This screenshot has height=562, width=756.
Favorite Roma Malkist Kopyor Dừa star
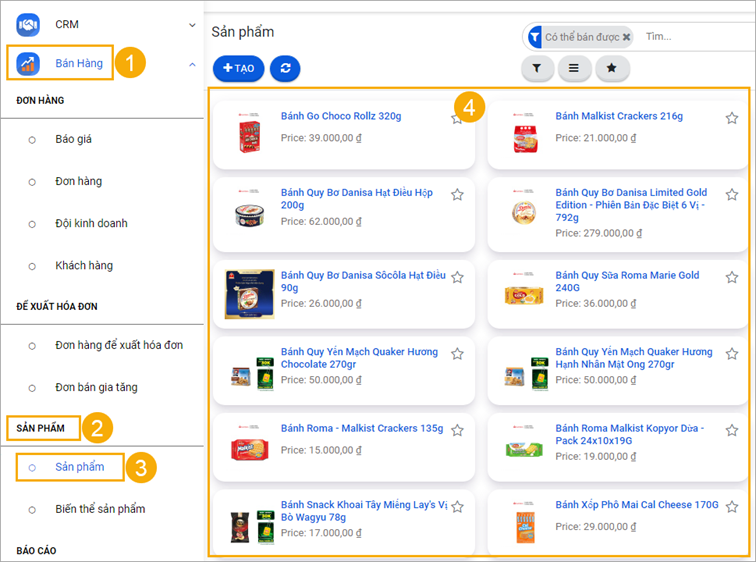pyautogui.click(x=731, y=430)
